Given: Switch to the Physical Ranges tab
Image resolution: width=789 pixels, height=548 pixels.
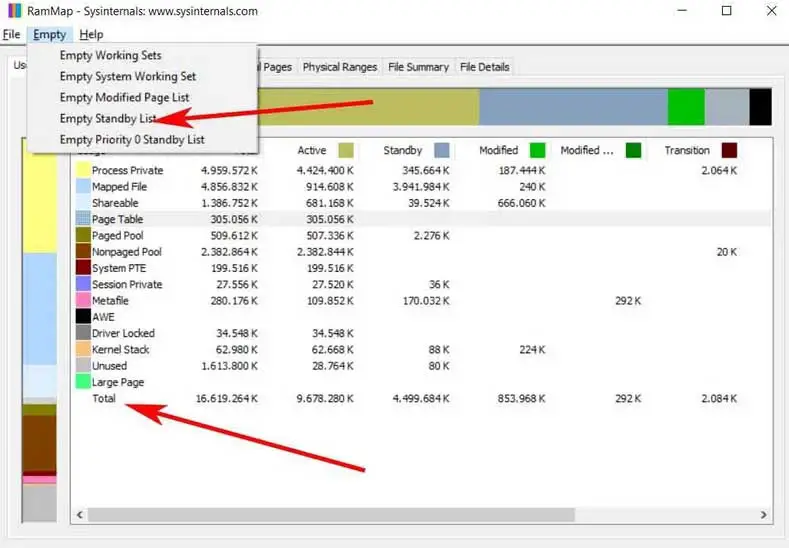Looking at the screenshot, I should (x=340, y=67).
